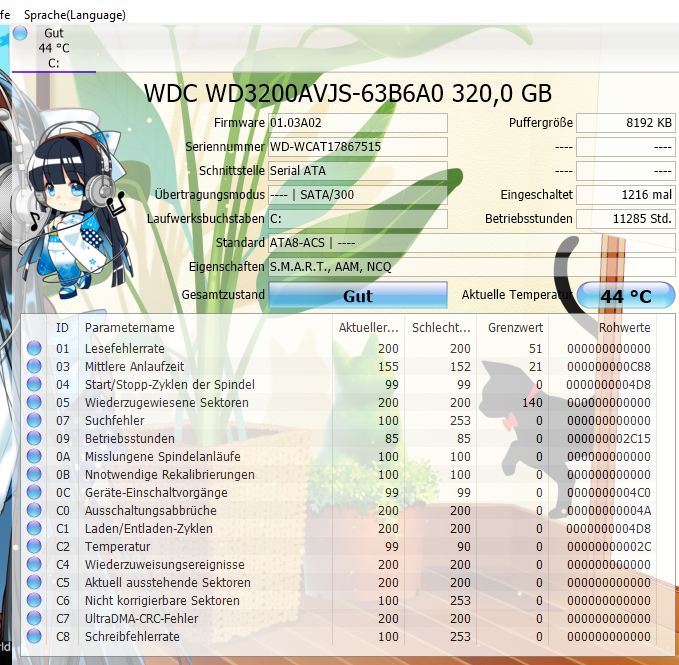Click status orb of Wiederzuweisungsereignisse row
Image resolution: width=679 pixels, height=665 pixels.
(34, 564)
